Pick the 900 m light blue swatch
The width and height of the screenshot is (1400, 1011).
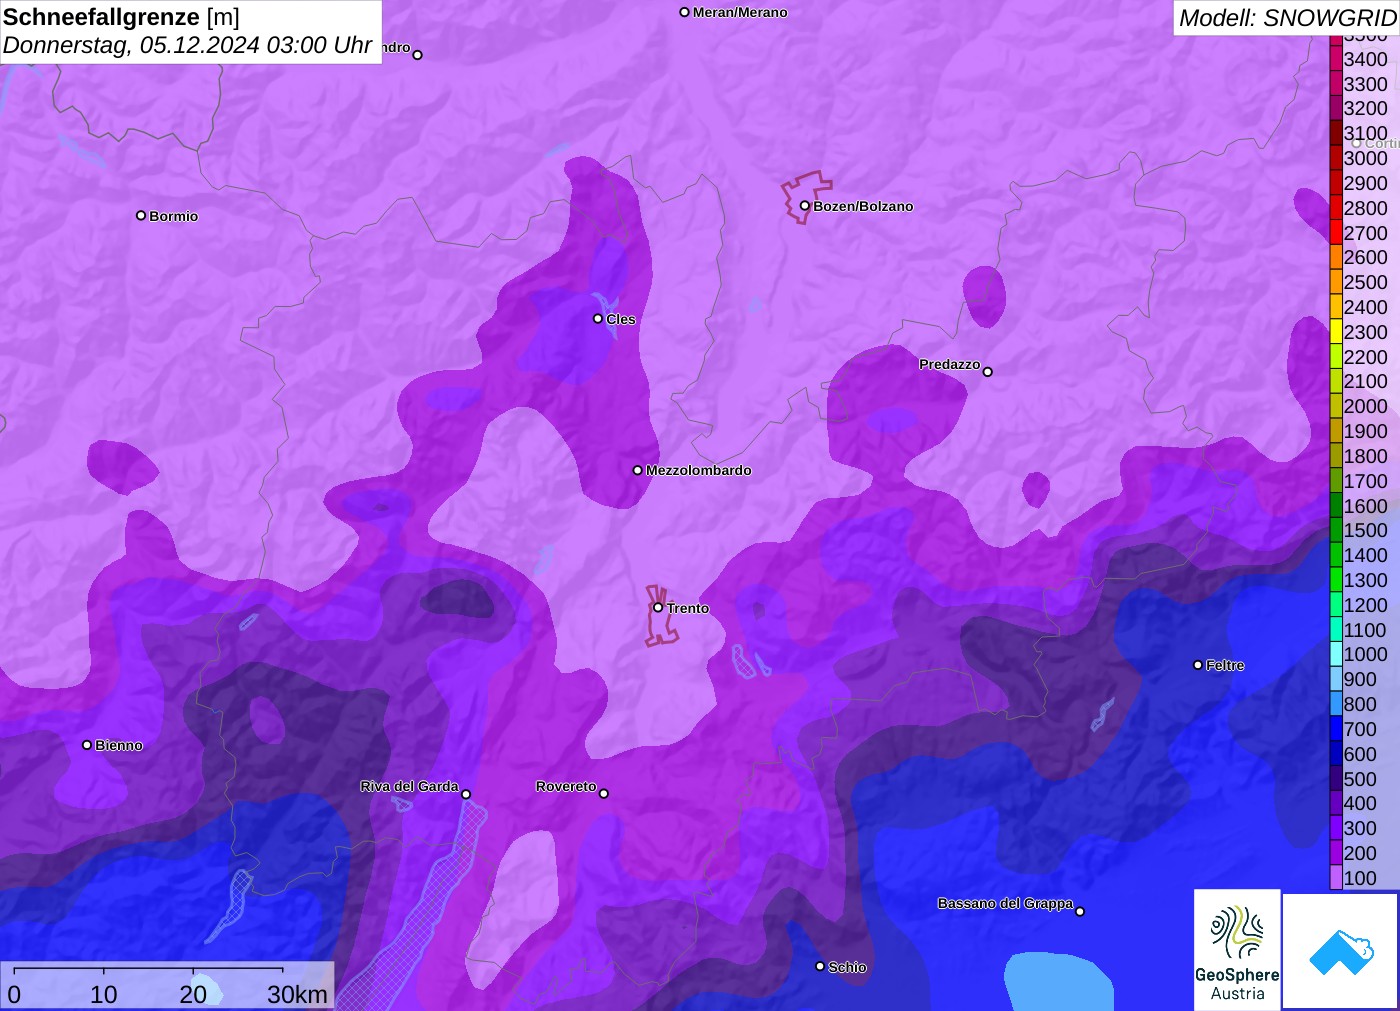pyautogui.click(x=1336, y=679)
